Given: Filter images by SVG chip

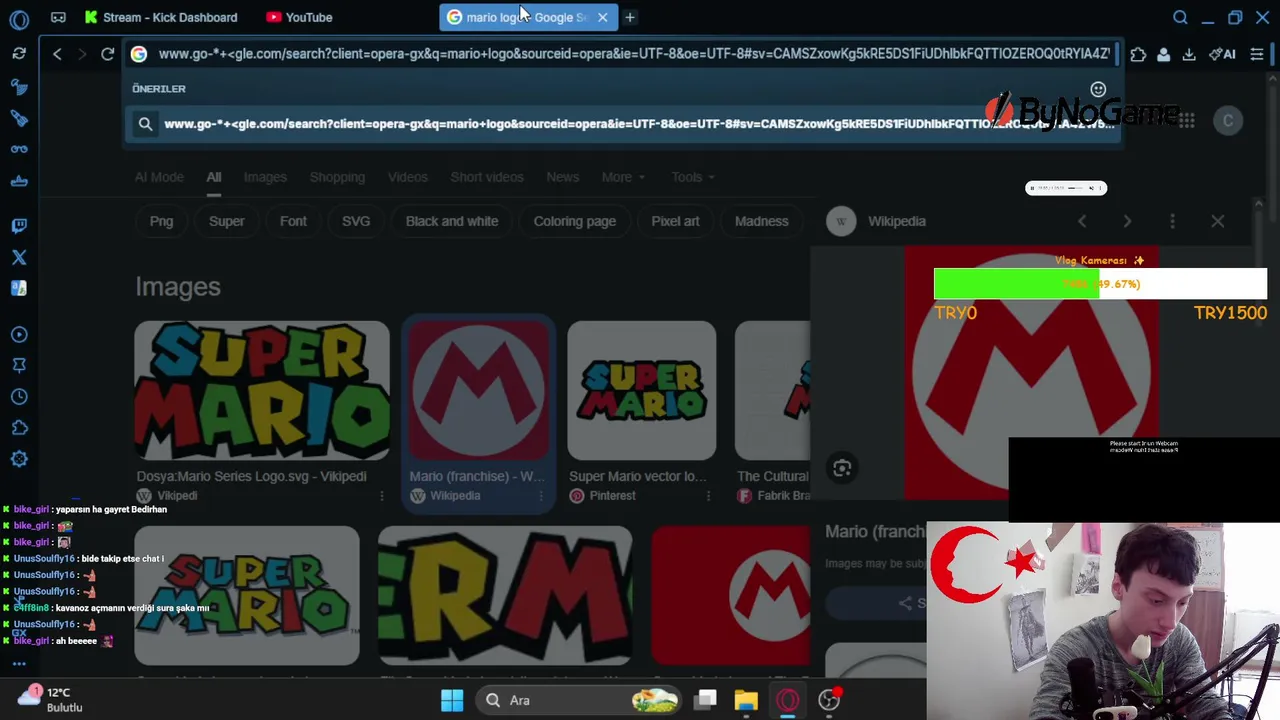Looking at the screenshot, I should click(x=355, y=221).
